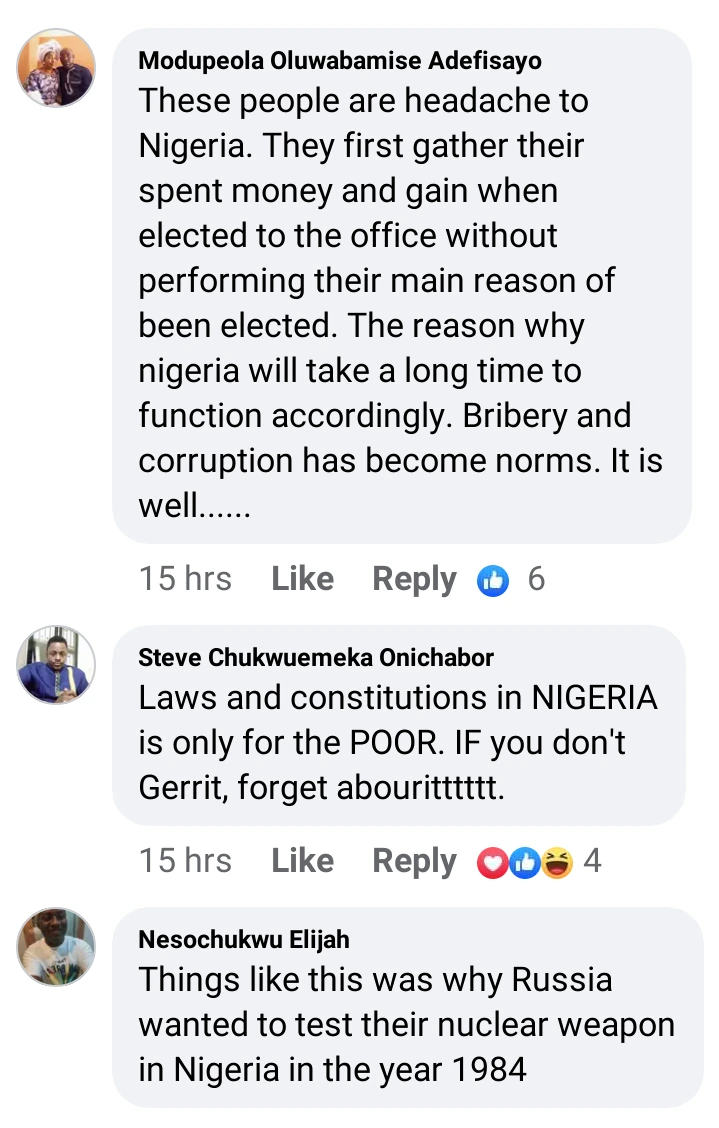Image resolution: width=719 pixels, height=1128 pixels.
Task: Click the blue like reaction on Steve's comment
Action: pos(525,862)
